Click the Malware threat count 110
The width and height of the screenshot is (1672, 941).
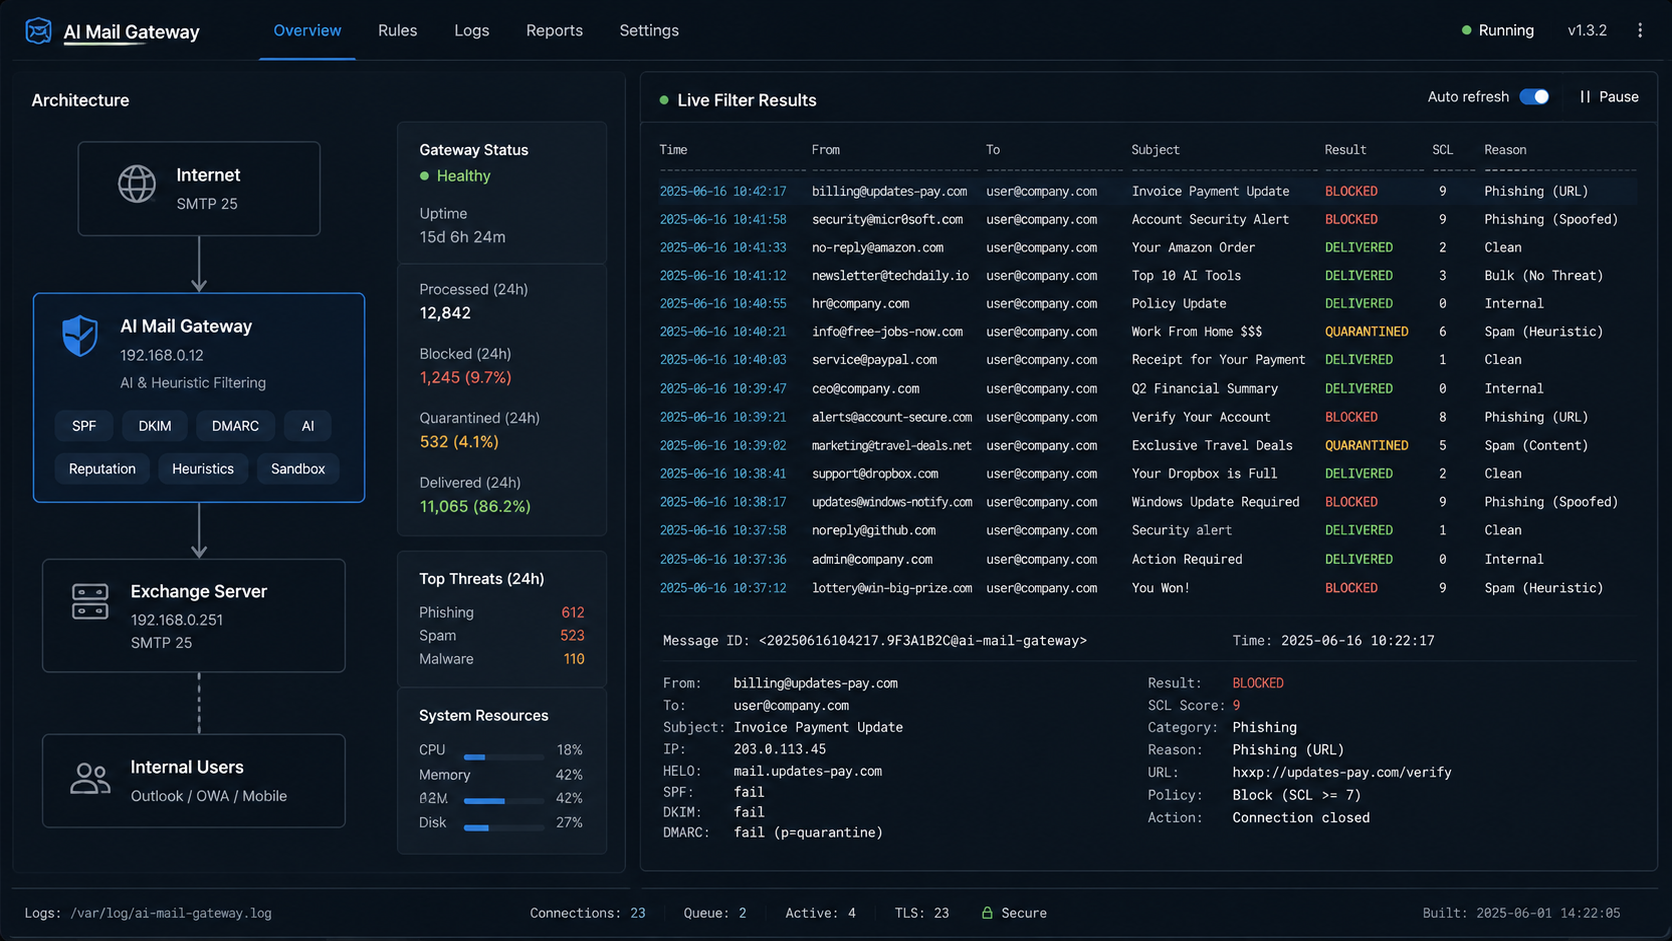click(574, 659)
